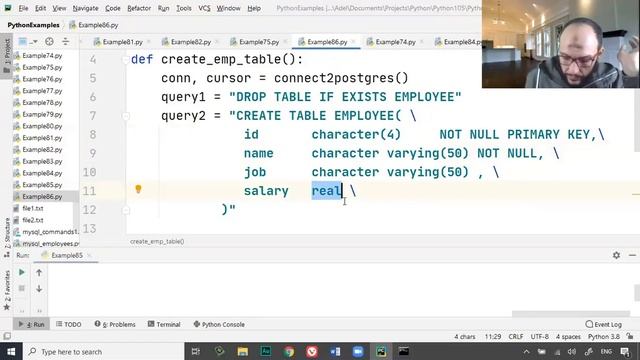Click fold end marker at line 12
The image size is (640, 360).
[x=126, y=210]
